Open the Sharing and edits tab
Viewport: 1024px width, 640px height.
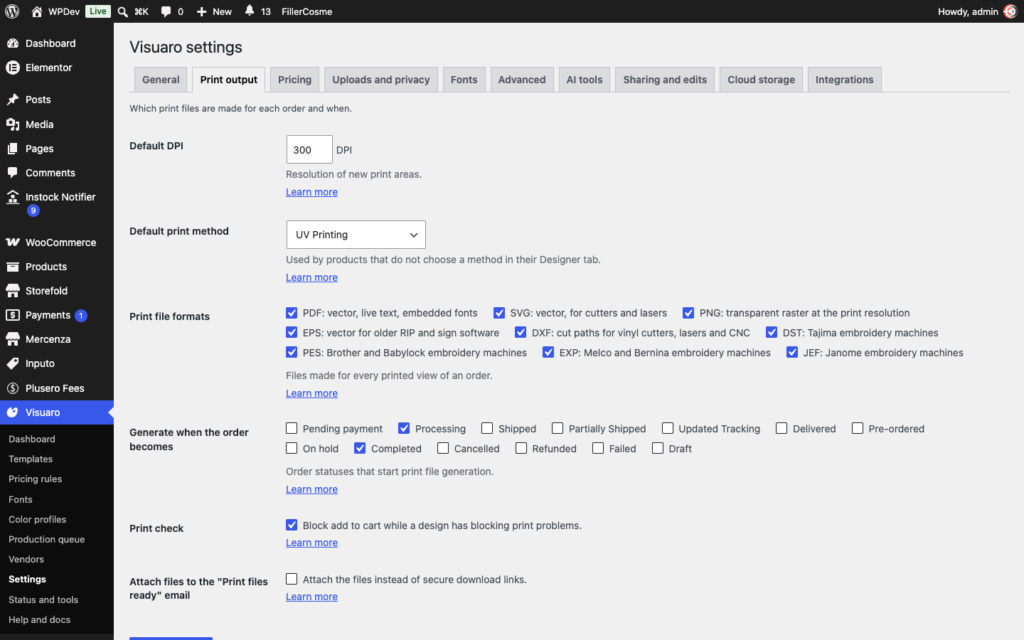coord(665,80)
